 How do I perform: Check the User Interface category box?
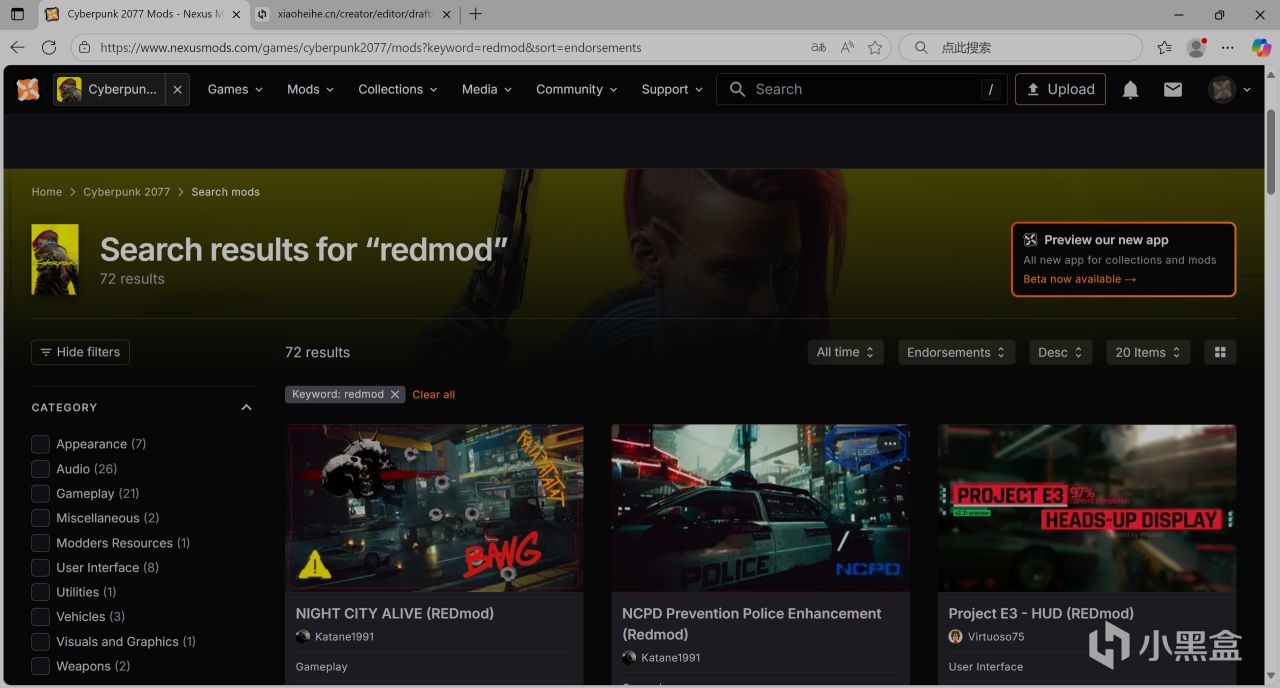click(x=40, y=567)
